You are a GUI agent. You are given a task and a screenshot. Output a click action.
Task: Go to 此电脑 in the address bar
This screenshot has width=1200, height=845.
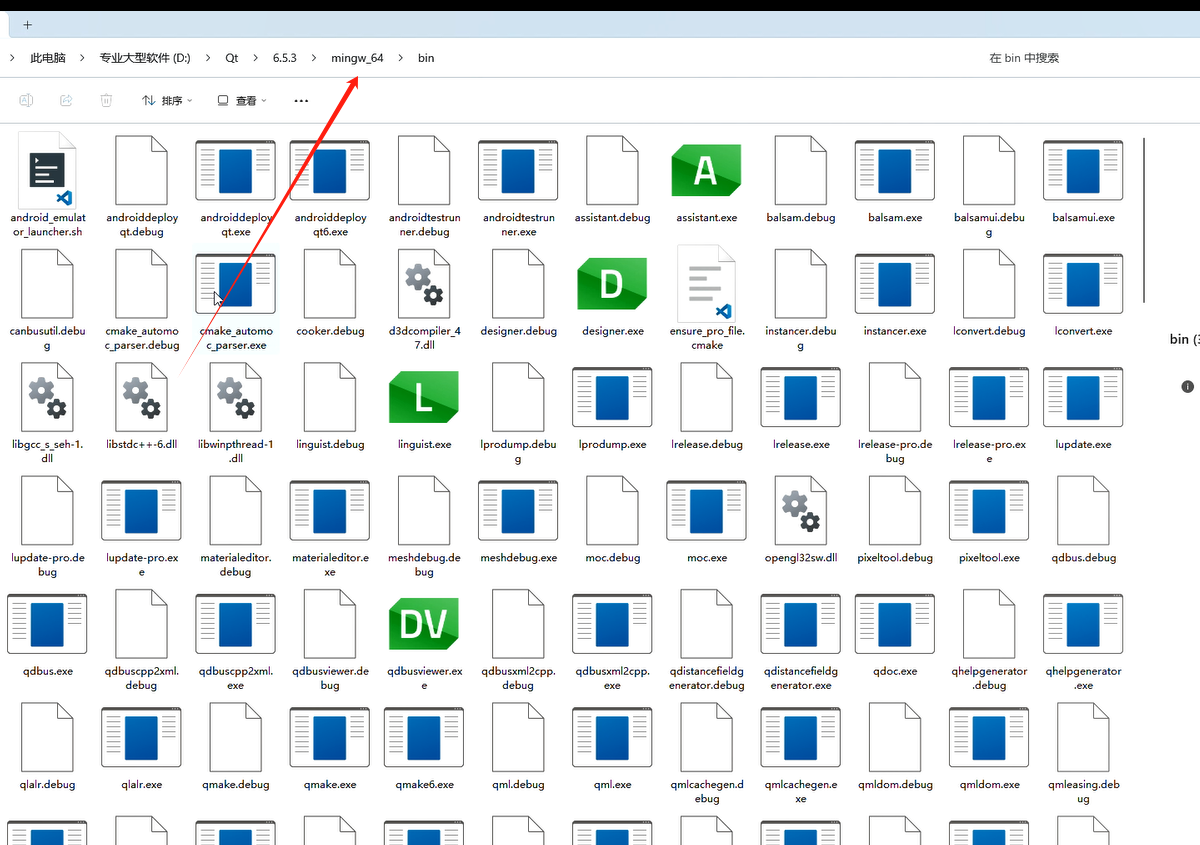[x=48, y=58]
